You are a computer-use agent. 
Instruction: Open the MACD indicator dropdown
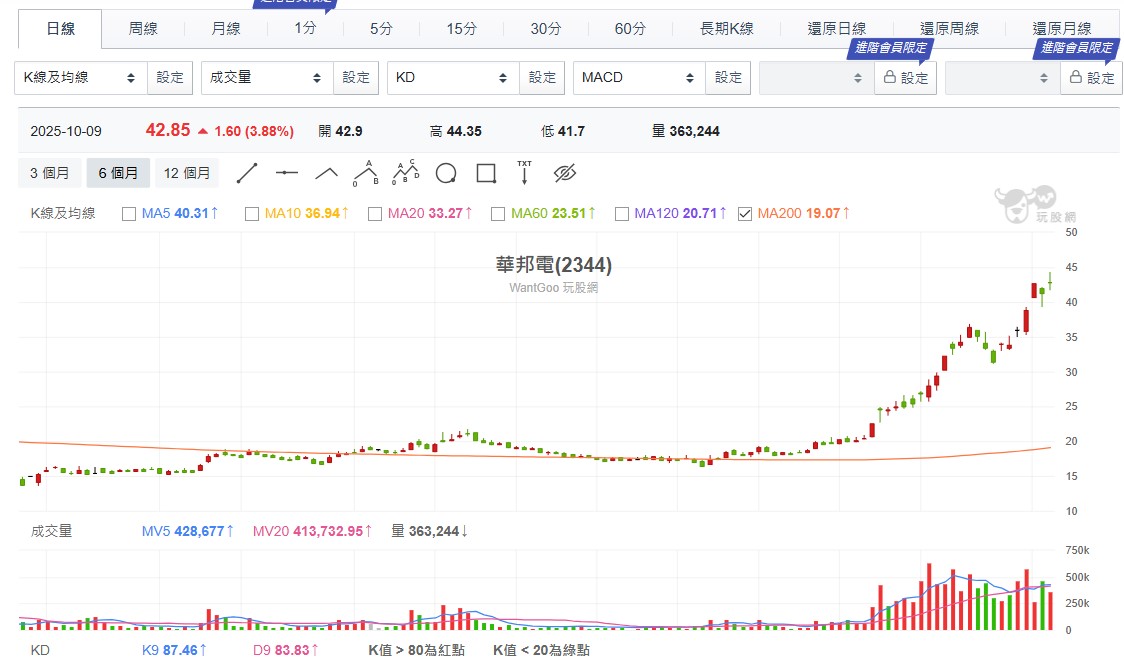(x=638, y=77)
